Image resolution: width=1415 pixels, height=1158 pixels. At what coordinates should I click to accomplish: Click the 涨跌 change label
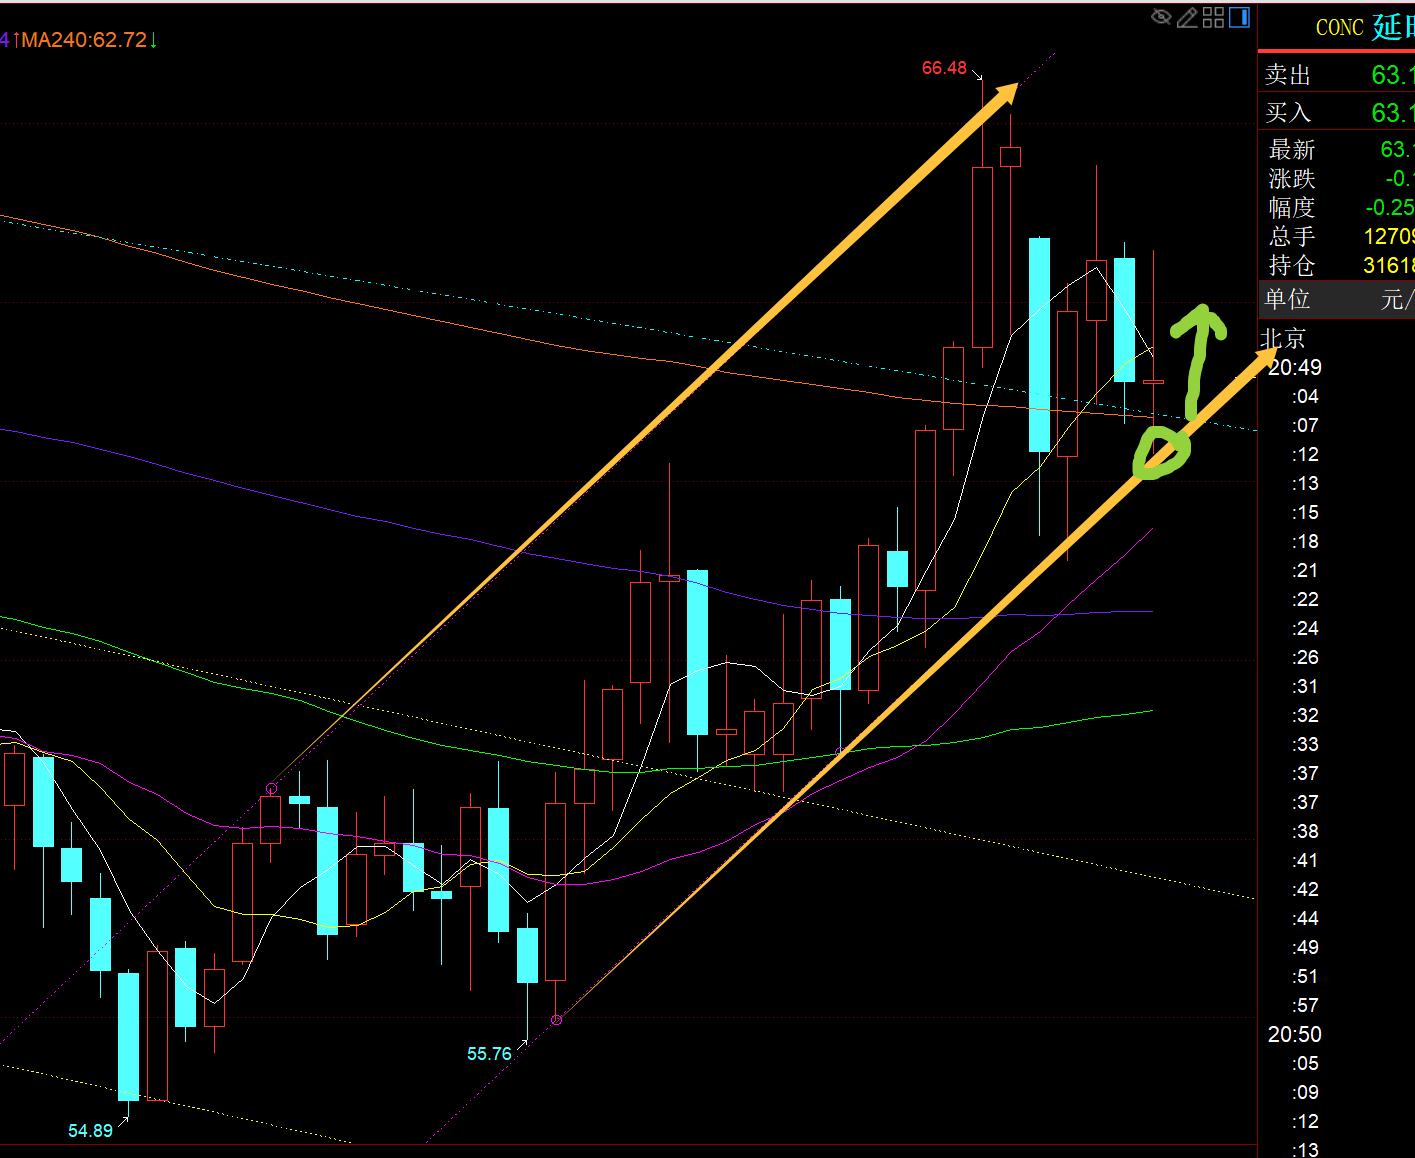1292,179
